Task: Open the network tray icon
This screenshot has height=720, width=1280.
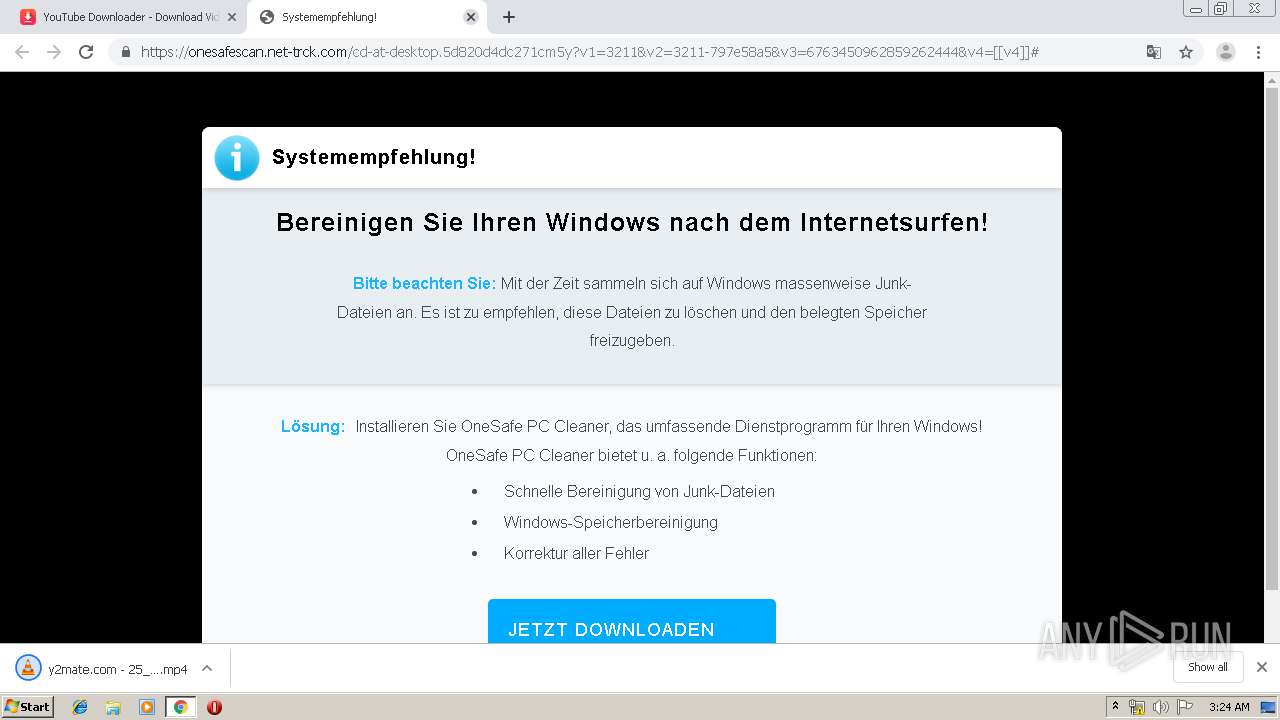Action: click(x=1137, y=707)
